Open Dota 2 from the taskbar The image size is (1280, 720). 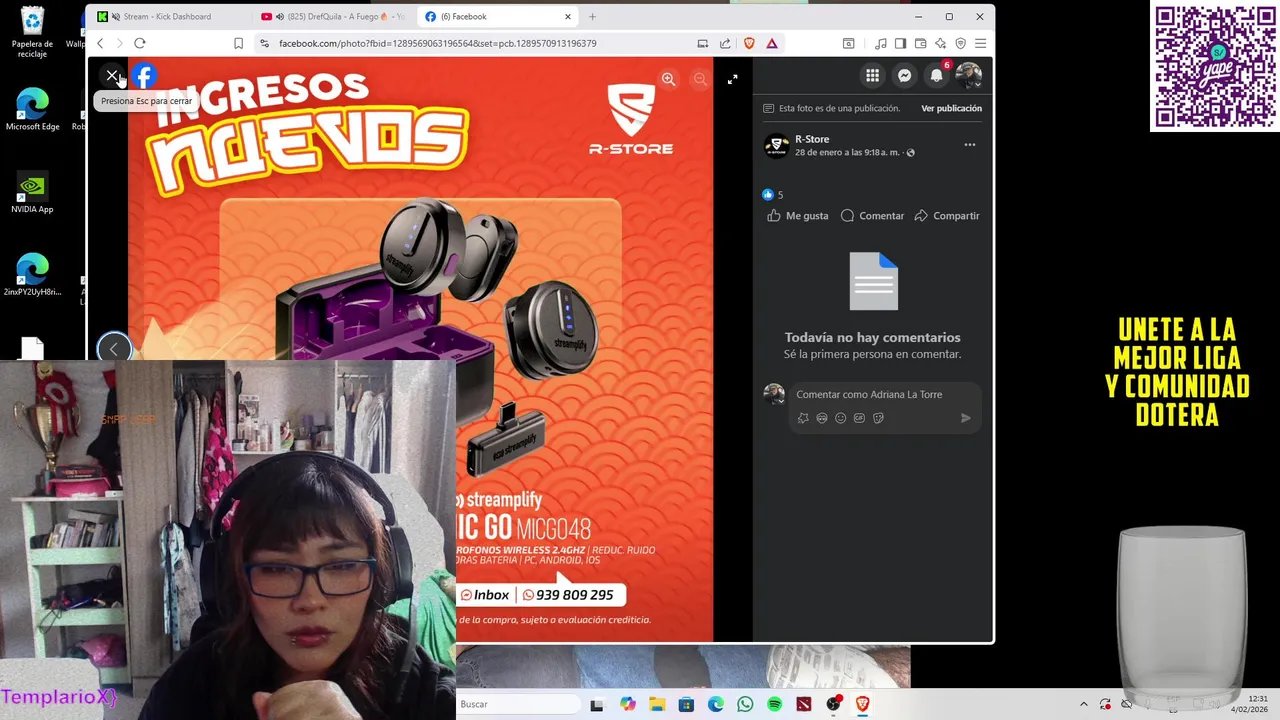pos(804,705)
